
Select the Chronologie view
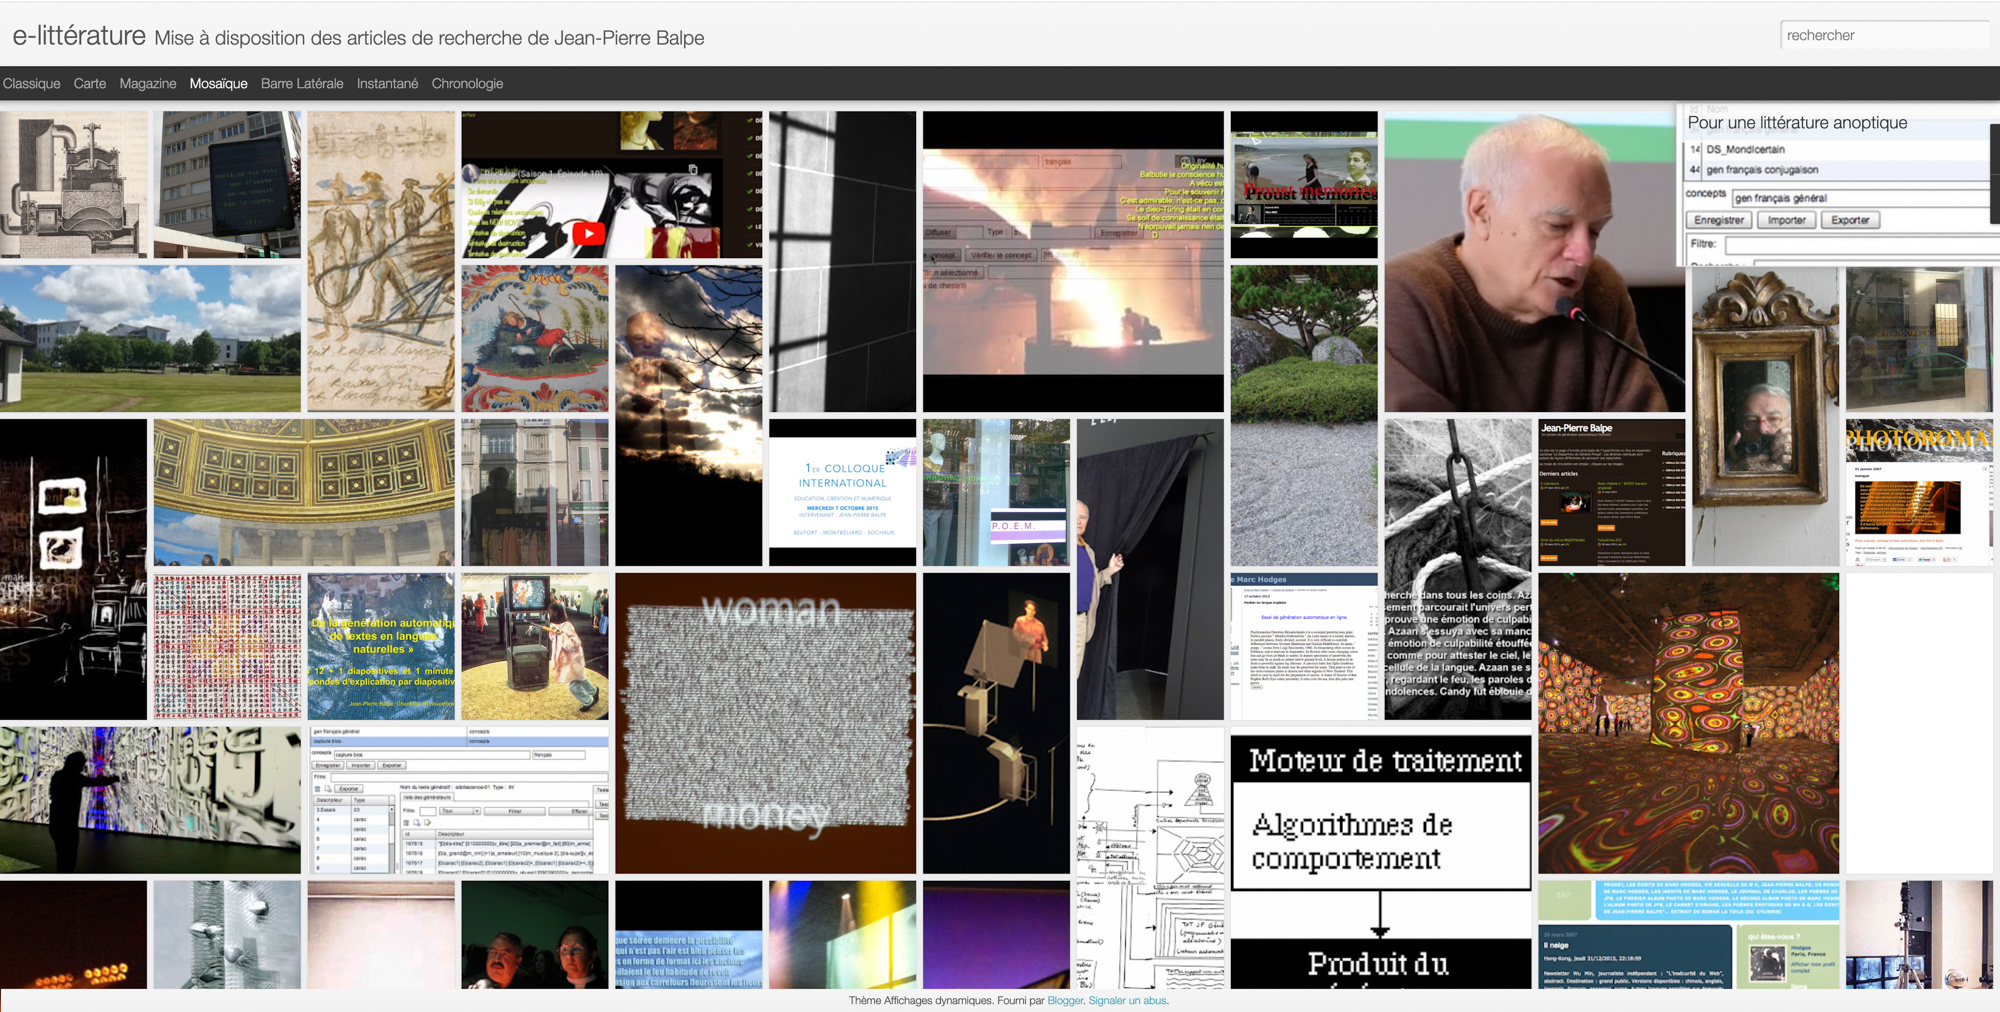click(x=467, y=84)
